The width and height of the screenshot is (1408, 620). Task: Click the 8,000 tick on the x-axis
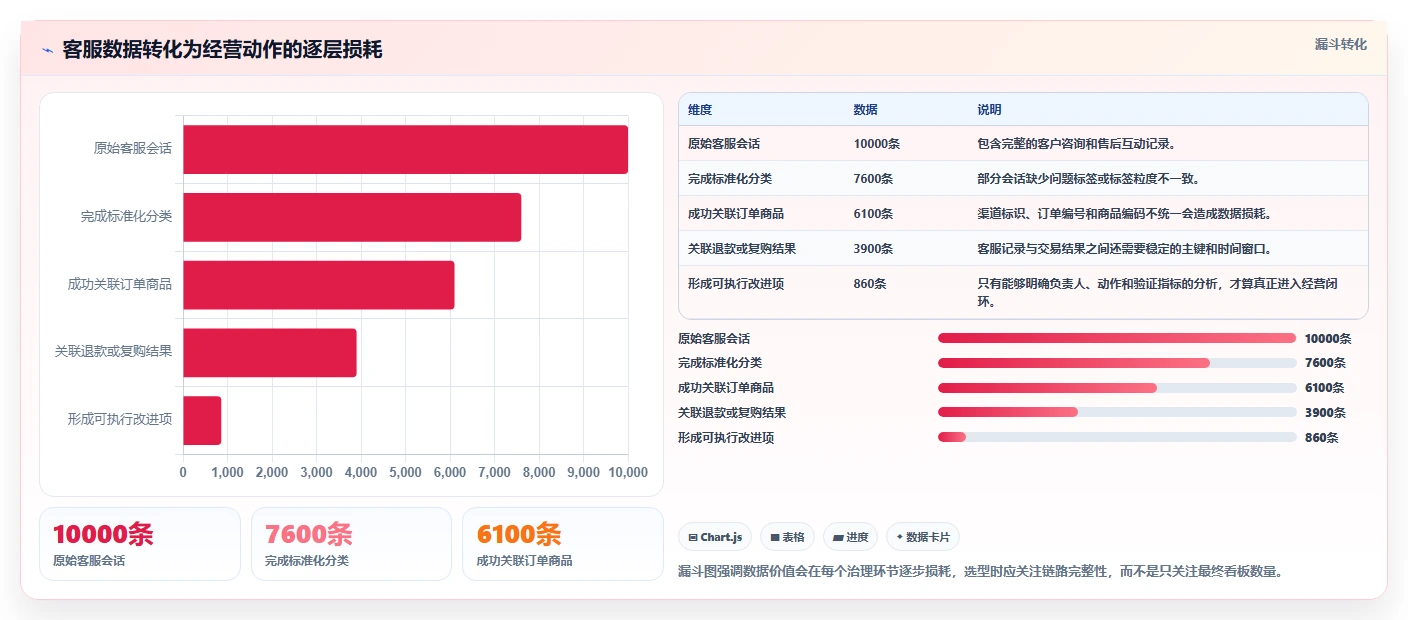(539, 472)
